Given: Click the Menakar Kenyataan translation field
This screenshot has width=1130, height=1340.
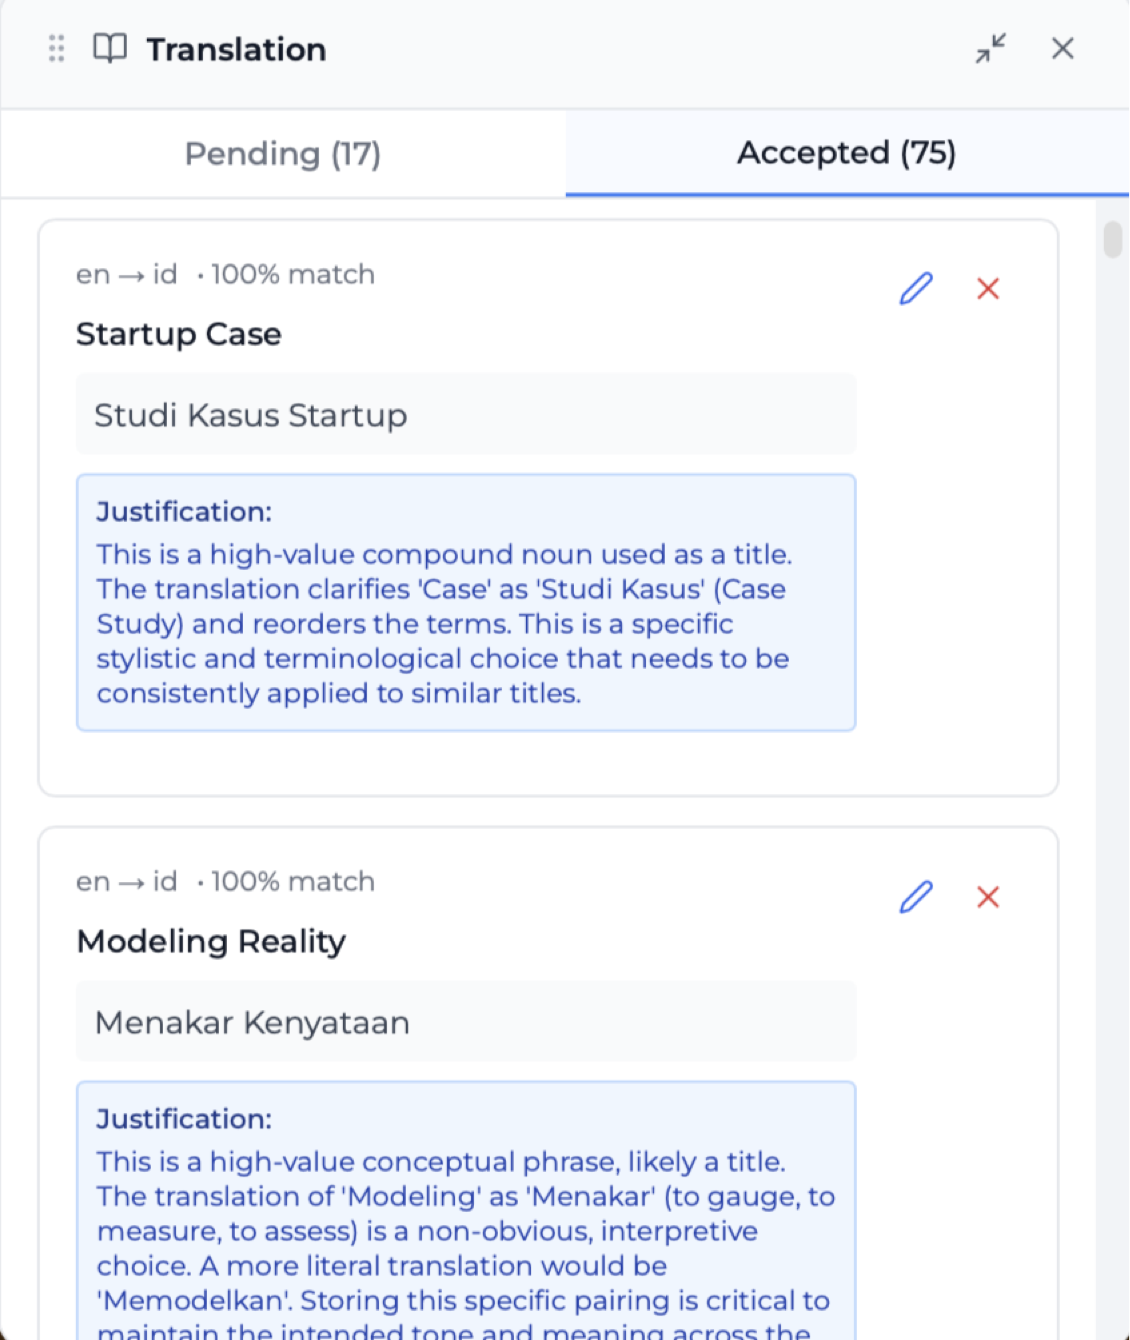Looking at the screenshot, I should [466, 1022].
